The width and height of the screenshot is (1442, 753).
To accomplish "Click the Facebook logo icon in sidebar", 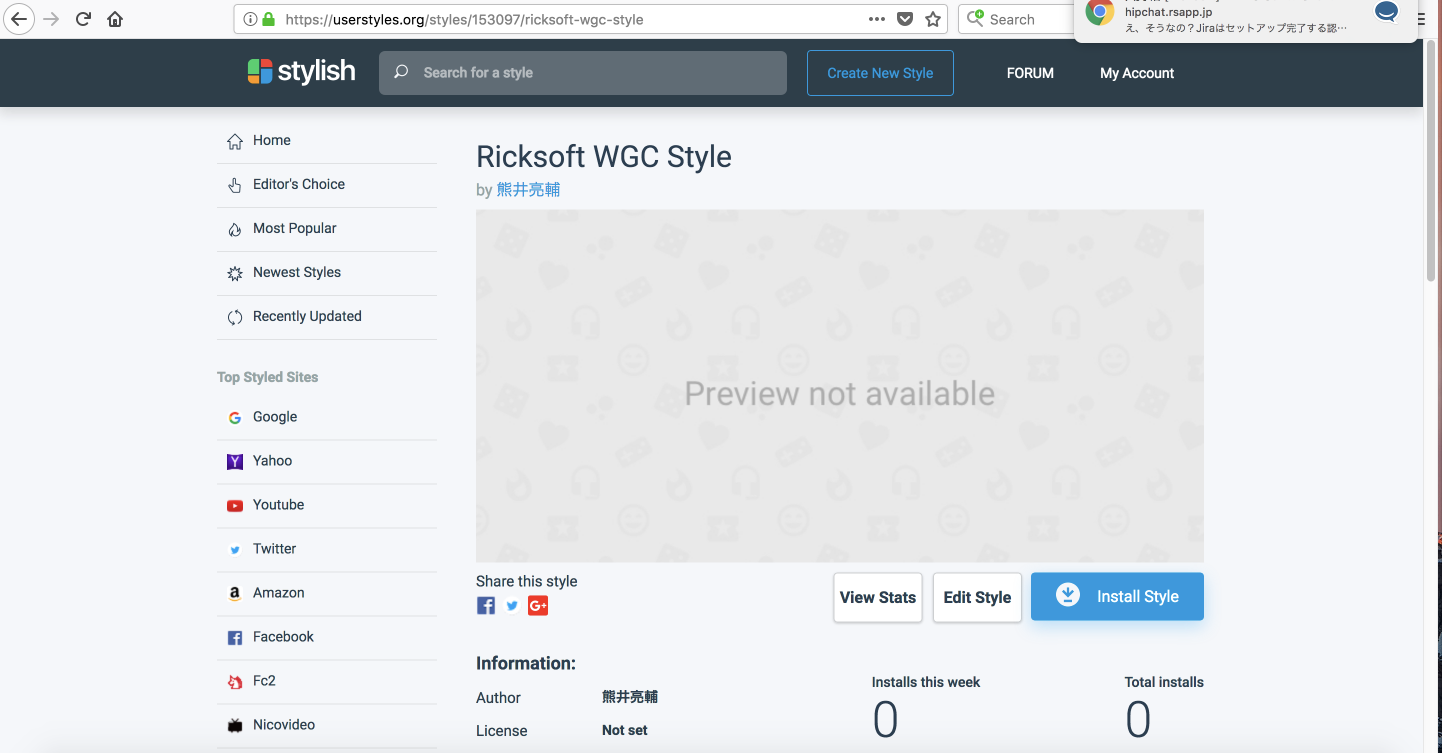I will (x=235, y=638).
